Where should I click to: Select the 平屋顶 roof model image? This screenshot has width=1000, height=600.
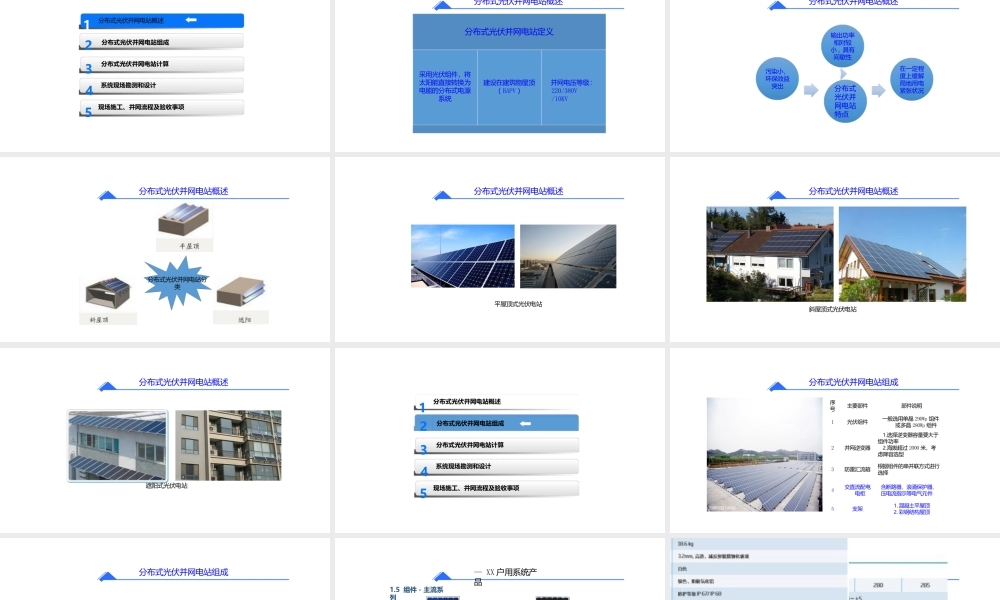coord(183,220)
